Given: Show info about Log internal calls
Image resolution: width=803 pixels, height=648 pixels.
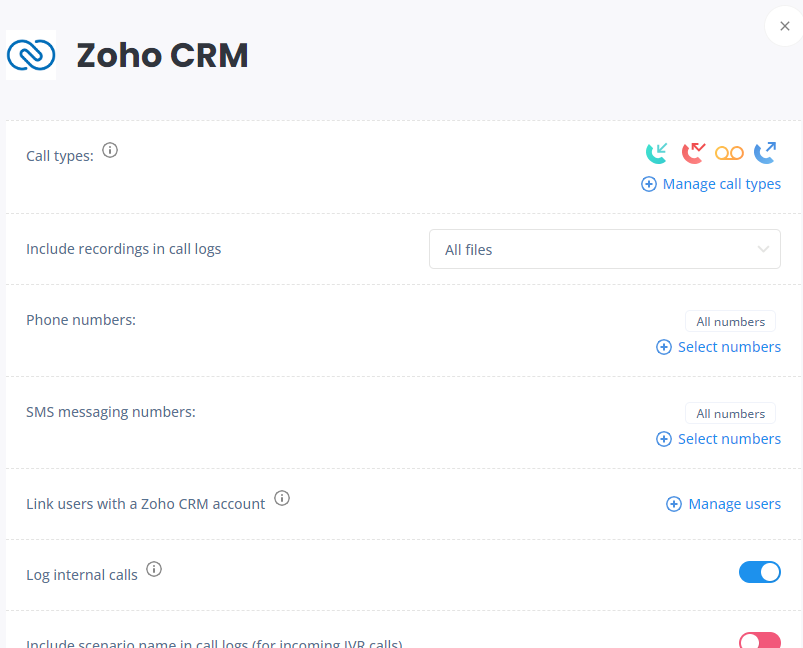Looking at the screenshot, I should [154, 569].
